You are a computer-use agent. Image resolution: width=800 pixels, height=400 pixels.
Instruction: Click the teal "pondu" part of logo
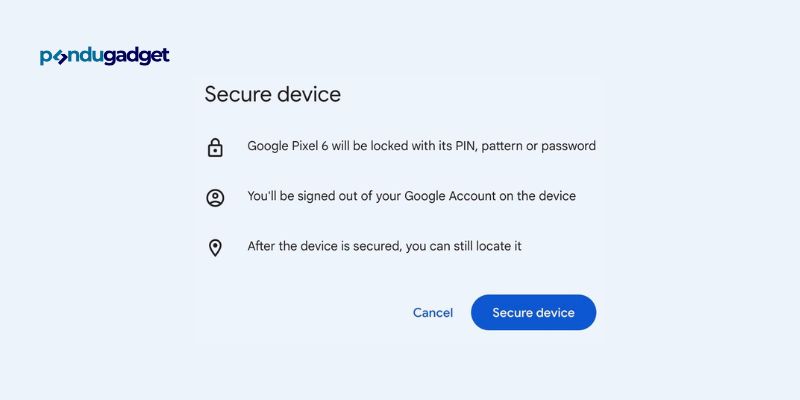click(71, 56)
